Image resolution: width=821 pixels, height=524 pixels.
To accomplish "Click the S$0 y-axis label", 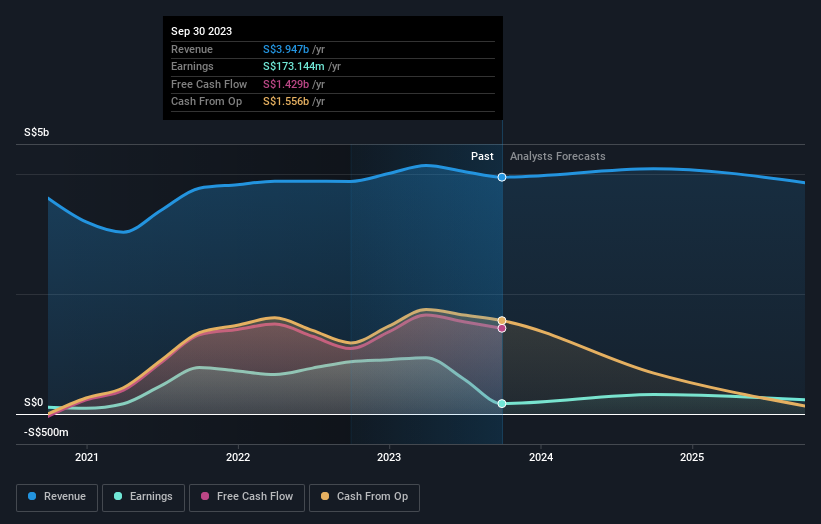I will pos(34,402).
